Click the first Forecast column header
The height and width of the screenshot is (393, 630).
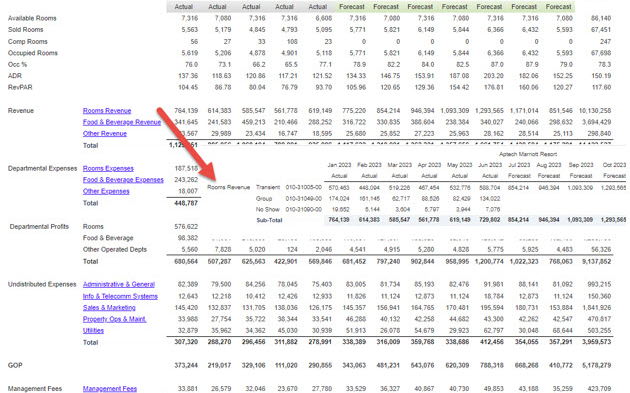[x=352, y=6]
